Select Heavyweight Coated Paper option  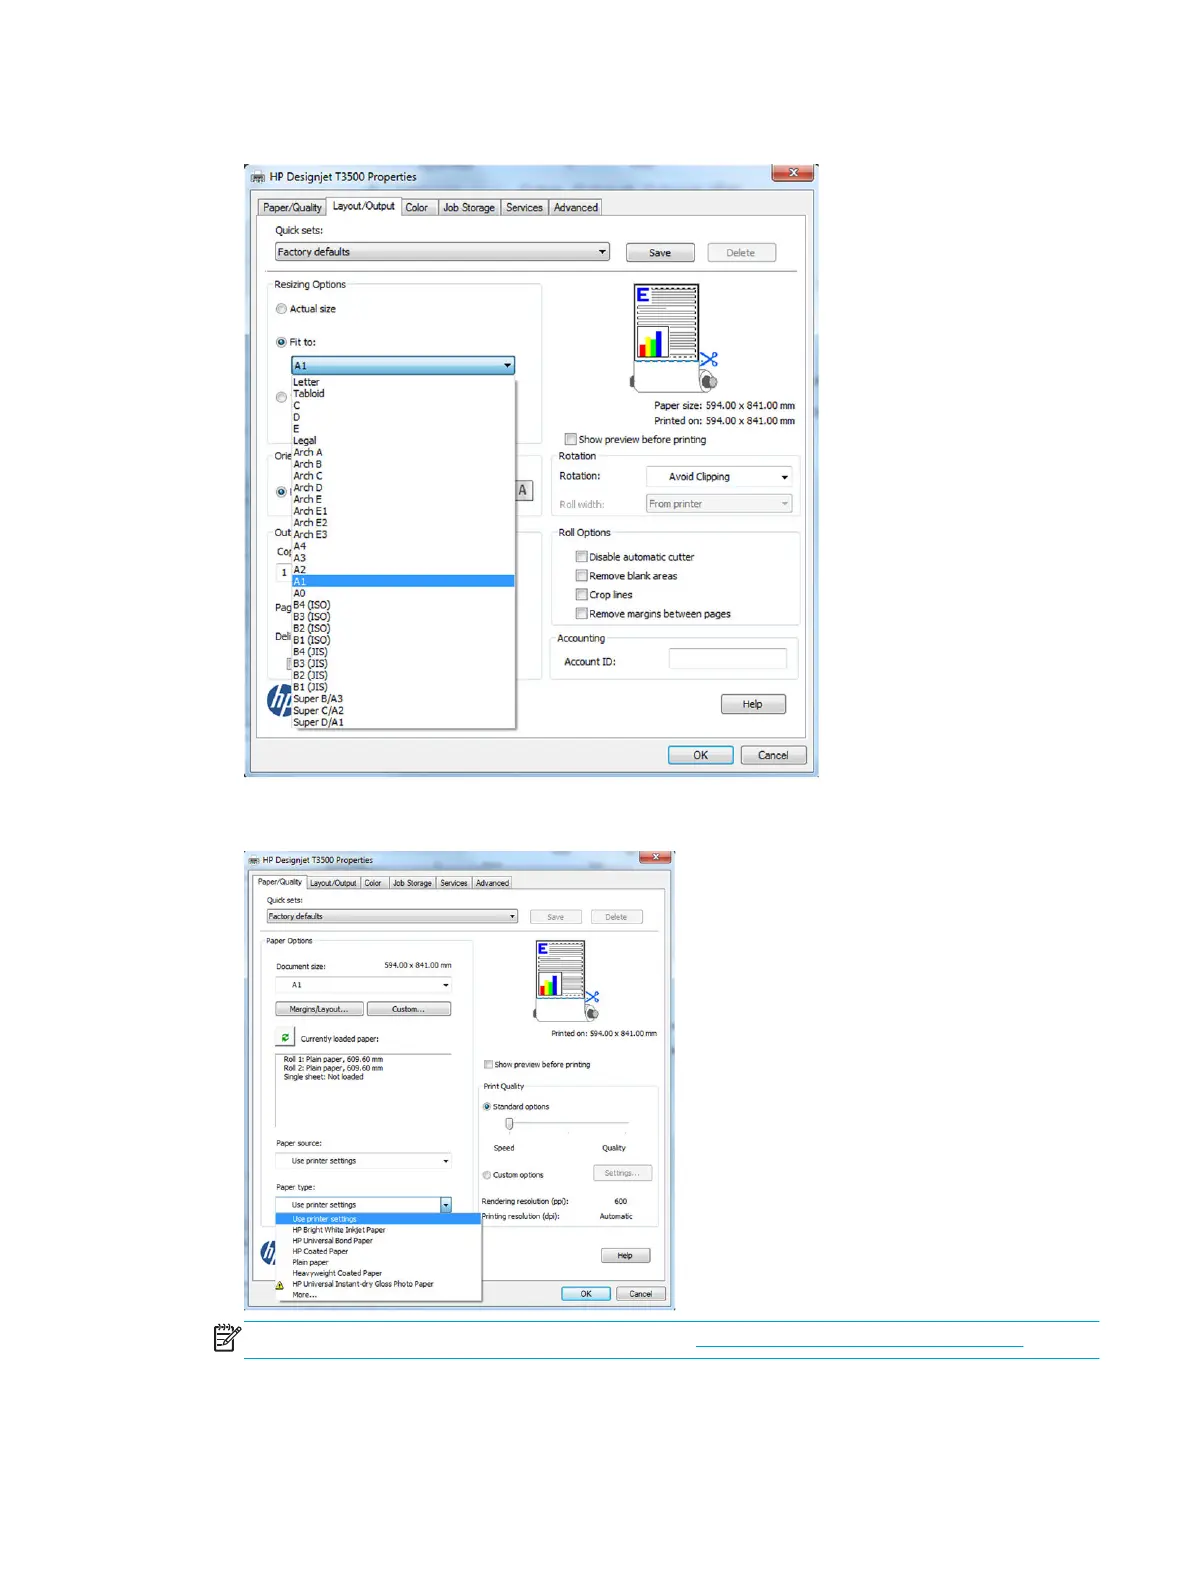[x=378, y=1273]
